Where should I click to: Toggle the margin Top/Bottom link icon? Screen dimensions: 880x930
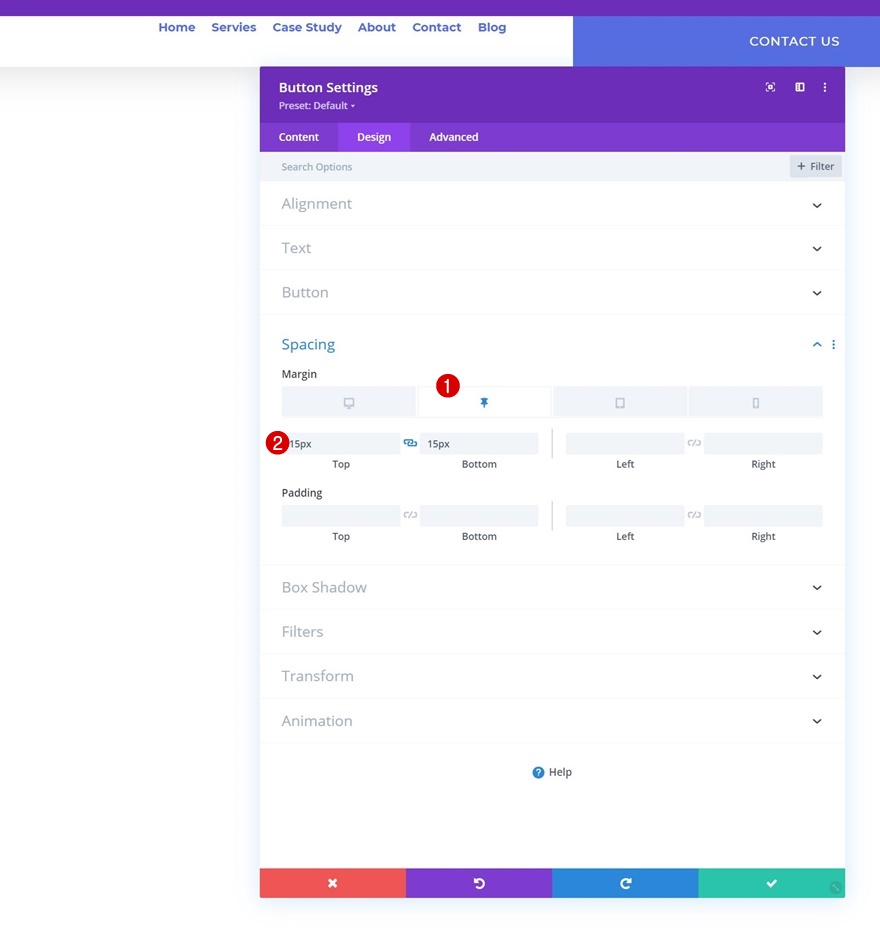pos(410,443)
